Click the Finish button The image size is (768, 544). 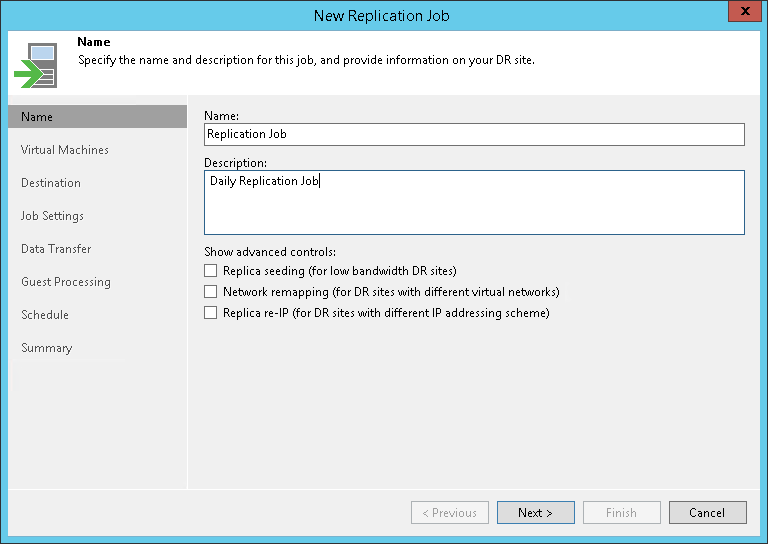click(621, 513)
